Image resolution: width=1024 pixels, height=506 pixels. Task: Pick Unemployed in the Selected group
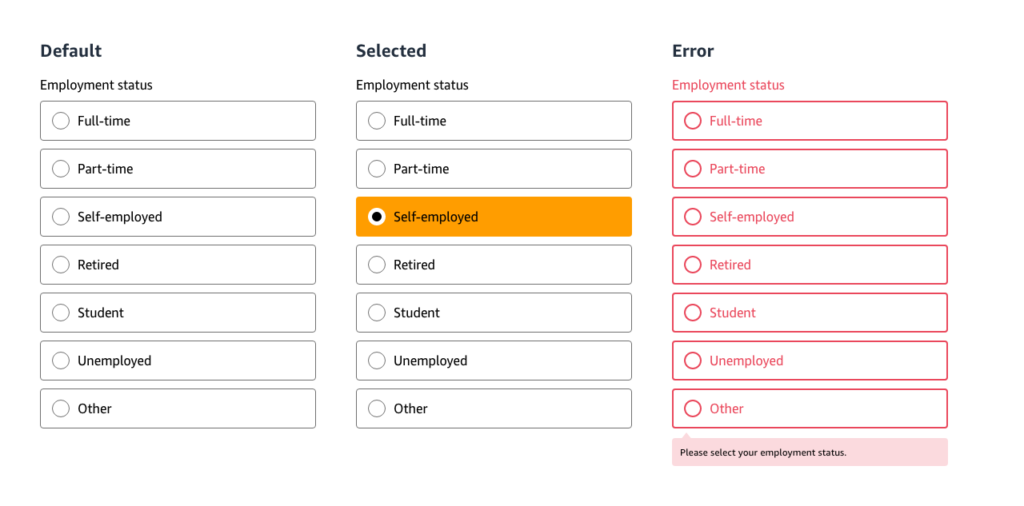[x=377, y=361]
